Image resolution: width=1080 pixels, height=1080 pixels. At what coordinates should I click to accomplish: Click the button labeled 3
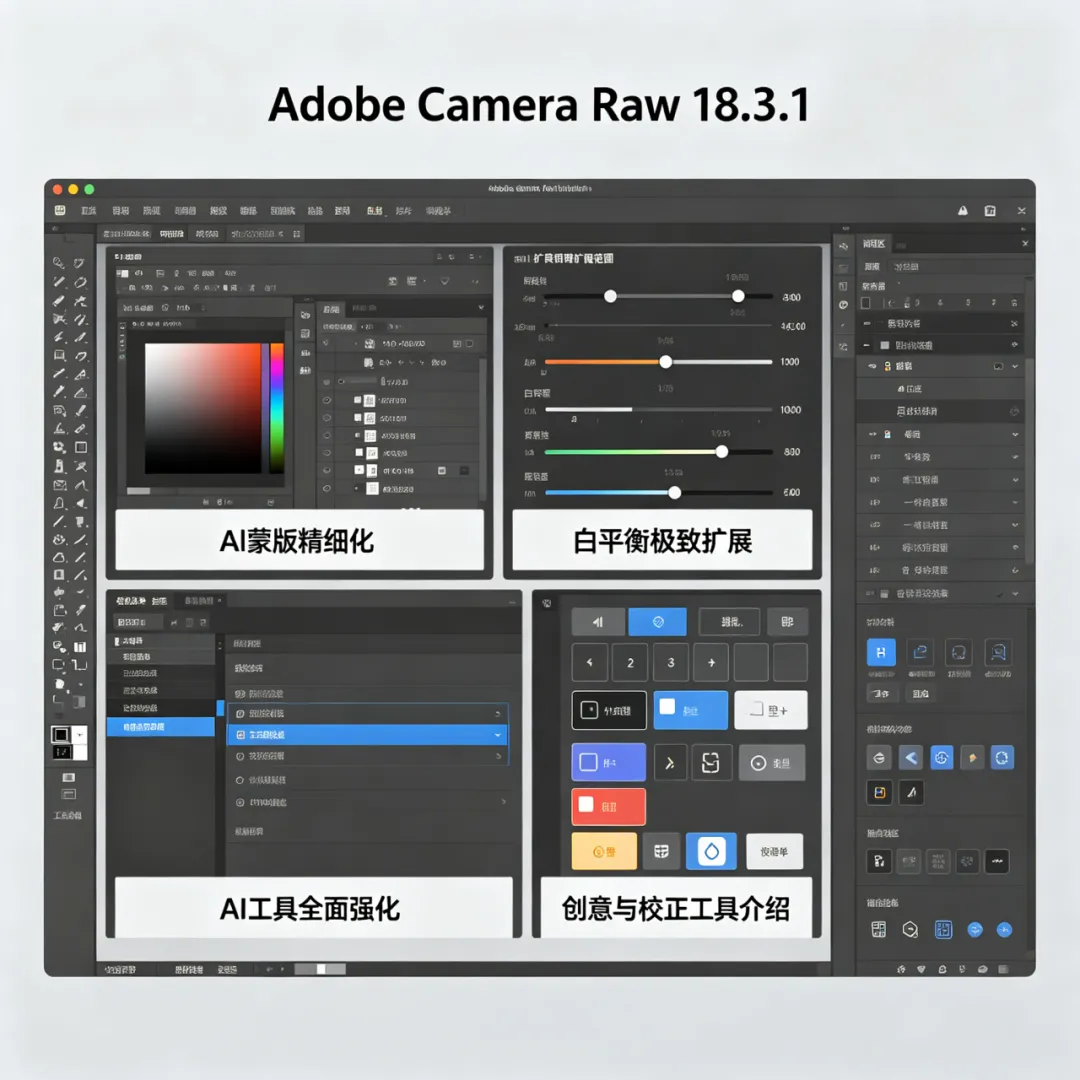click(x=671, y=663)
